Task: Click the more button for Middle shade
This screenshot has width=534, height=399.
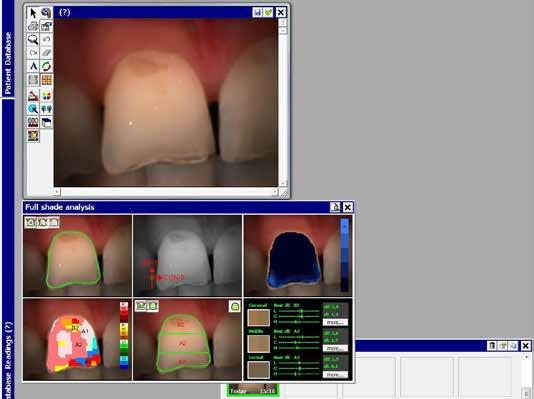Action: (x=335, y=348)
